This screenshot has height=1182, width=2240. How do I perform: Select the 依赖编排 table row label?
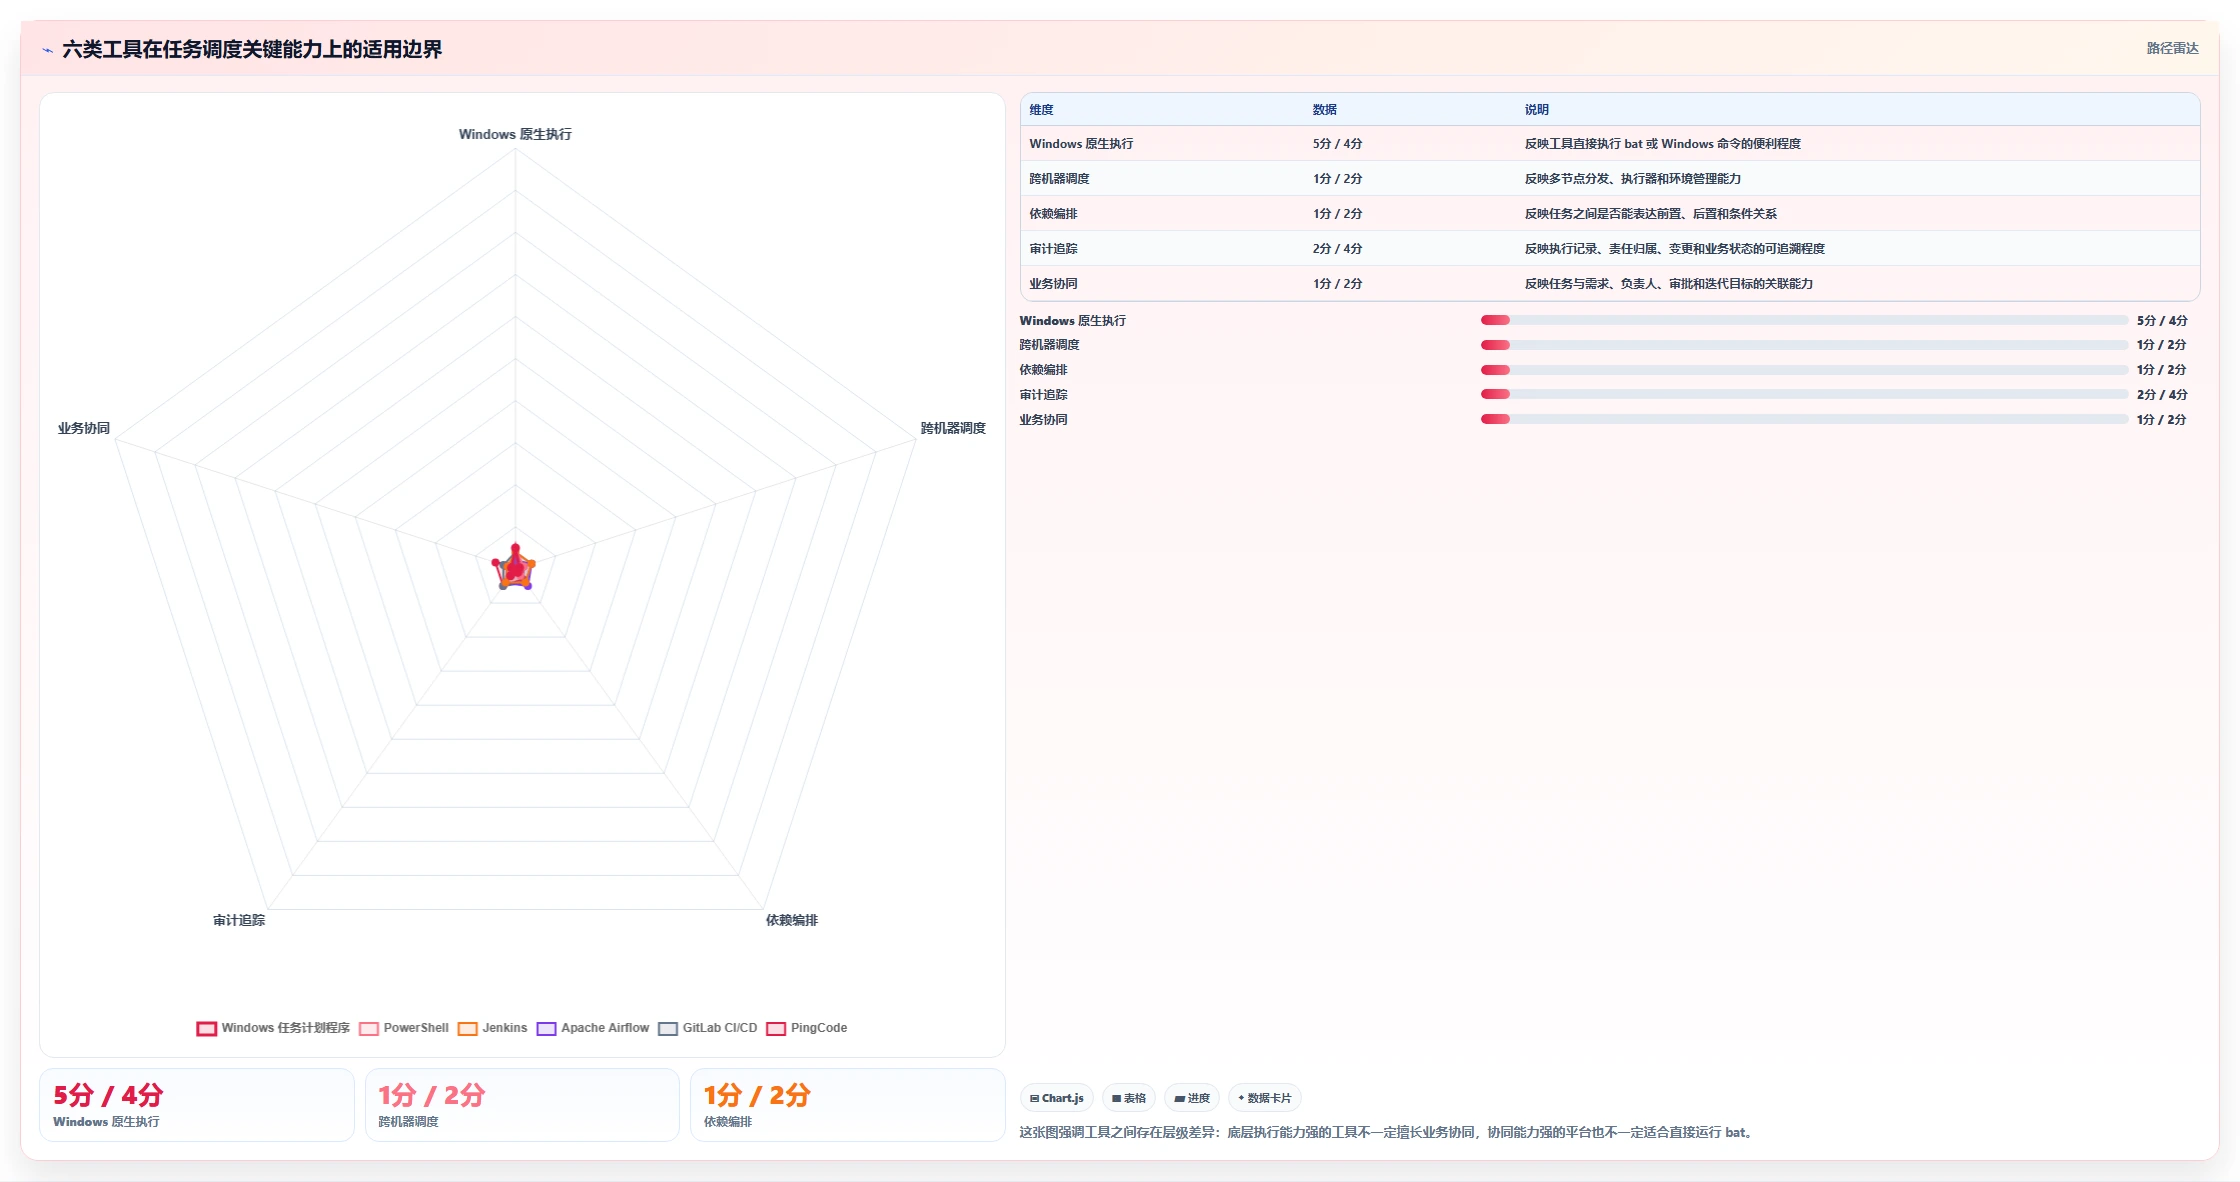pos(1053,214)
